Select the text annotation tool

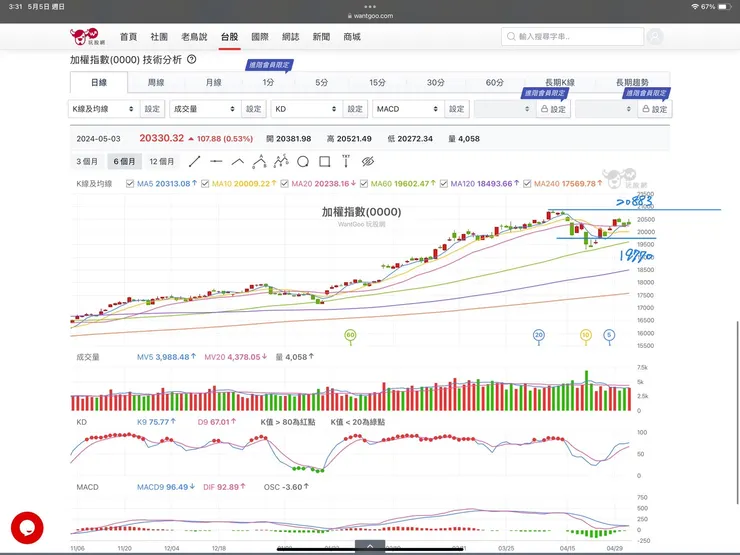click(346, 161)
